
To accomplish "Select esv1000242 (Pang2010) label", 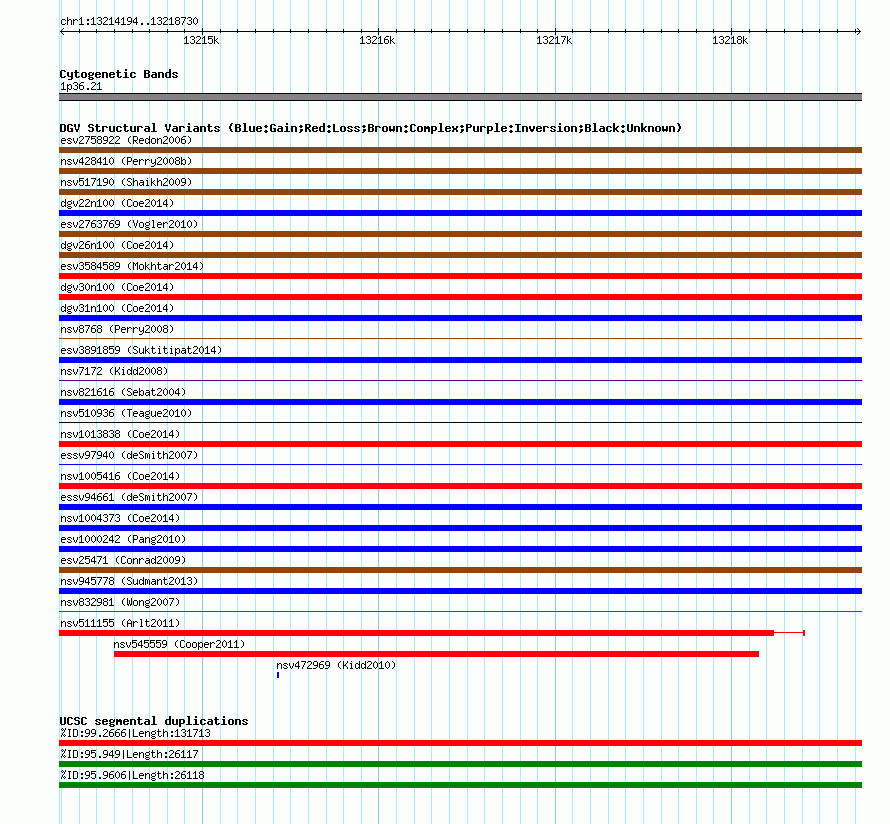I will tap(123, 539).
